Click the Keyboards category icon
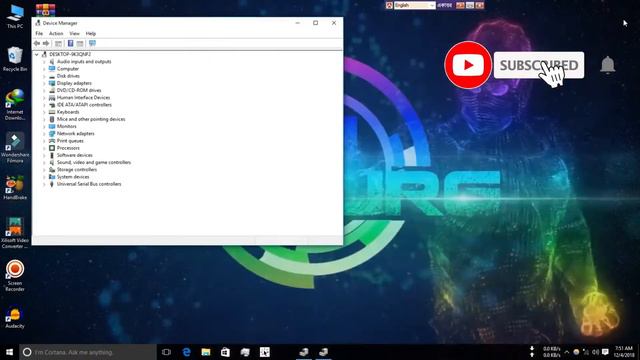Image resolution: width=640 pixels, height=360 pixels. pos(52,112)
